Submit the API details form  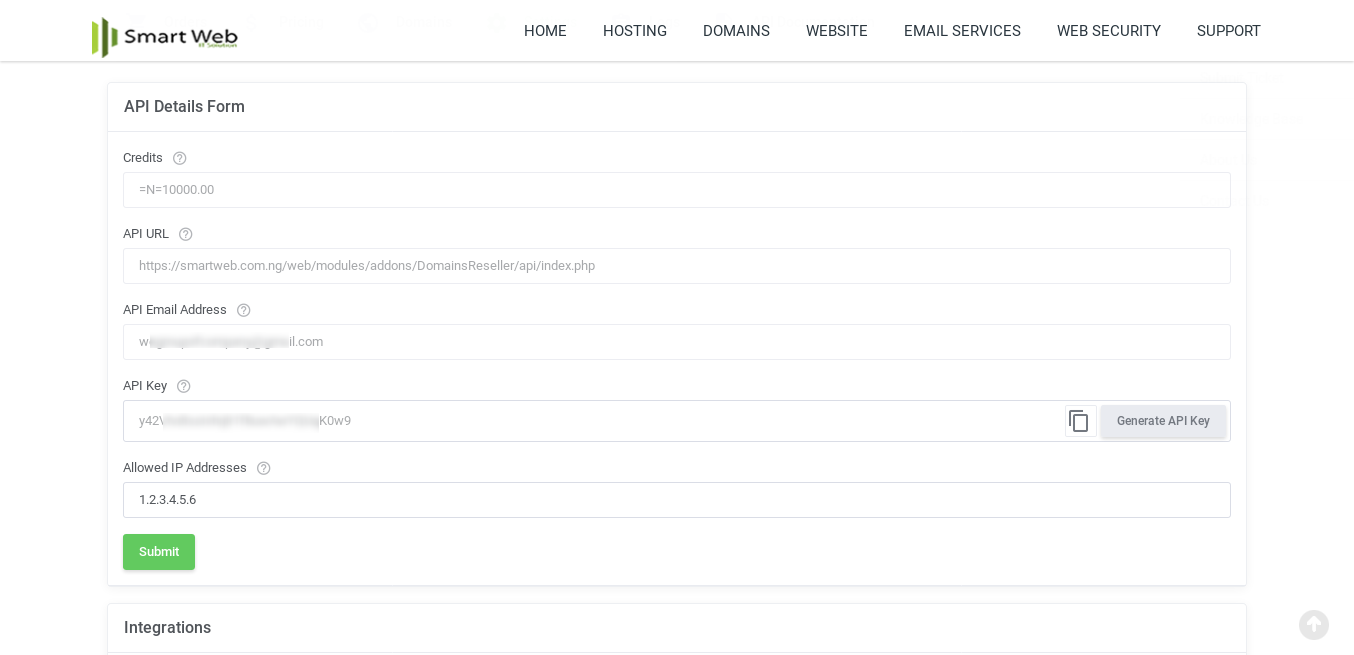tap(159, 552)
